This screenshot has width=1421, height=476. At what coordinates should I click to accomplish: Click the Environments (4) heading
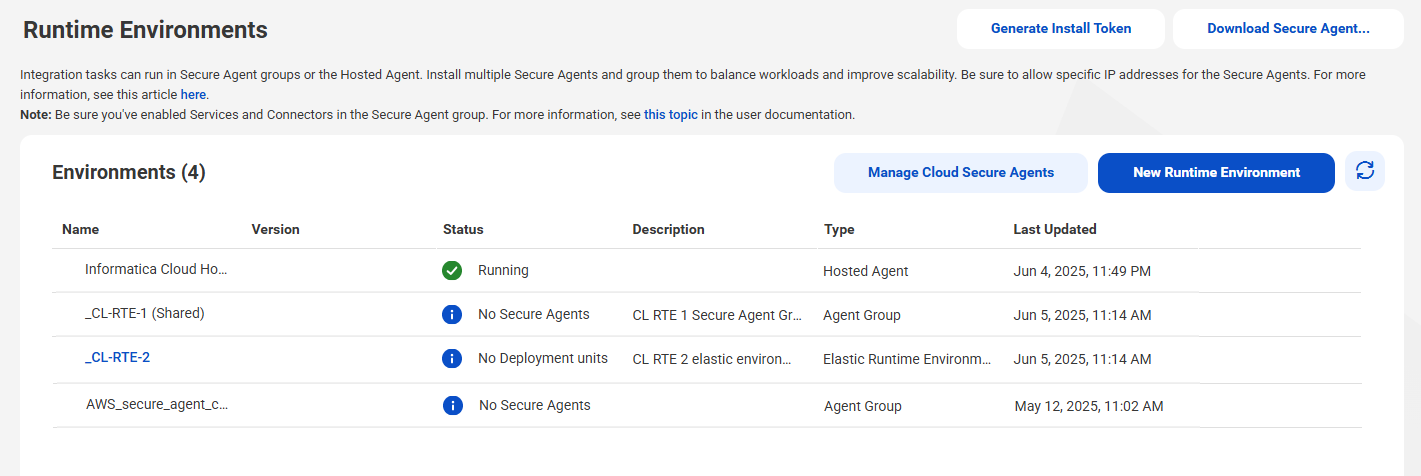pyautogui.click(x=129, y=172)
